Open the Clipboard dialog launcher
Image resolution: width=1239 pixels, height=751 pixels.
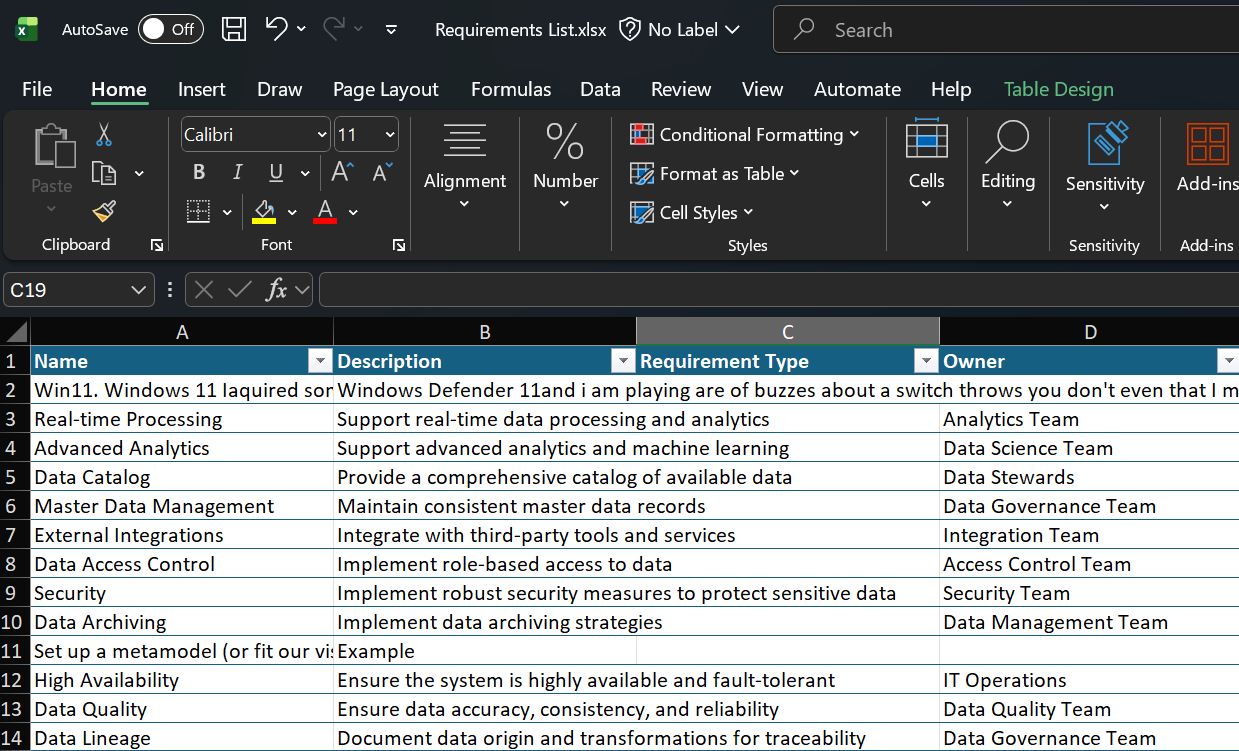(x=157, y=245)
